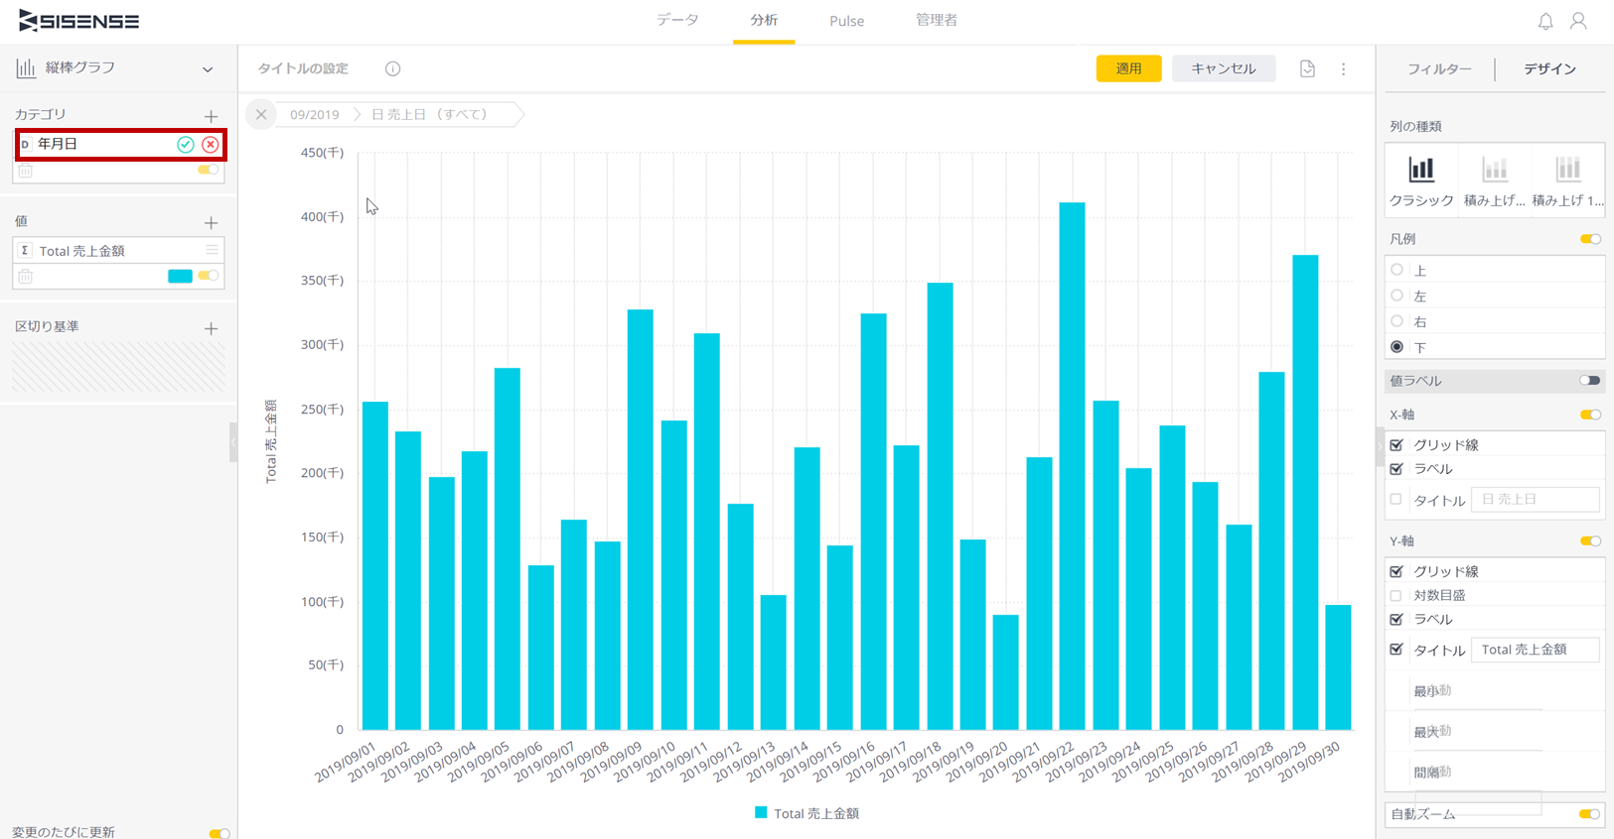Uncheck Y-軸 ラベル checkbox
This screenshot has height=839, width=1614.
(x=1397, y=620)
